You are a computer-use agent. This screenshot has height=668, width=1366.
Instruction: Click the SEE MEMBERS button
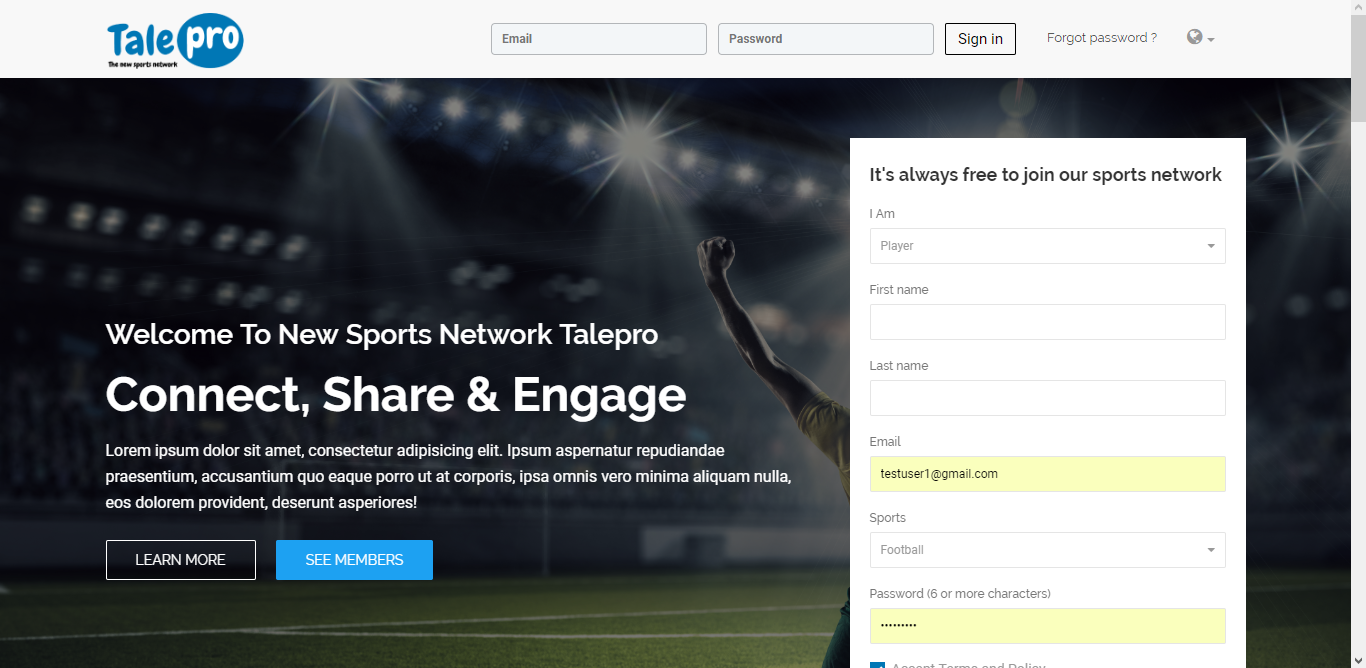tap(354, 560)
